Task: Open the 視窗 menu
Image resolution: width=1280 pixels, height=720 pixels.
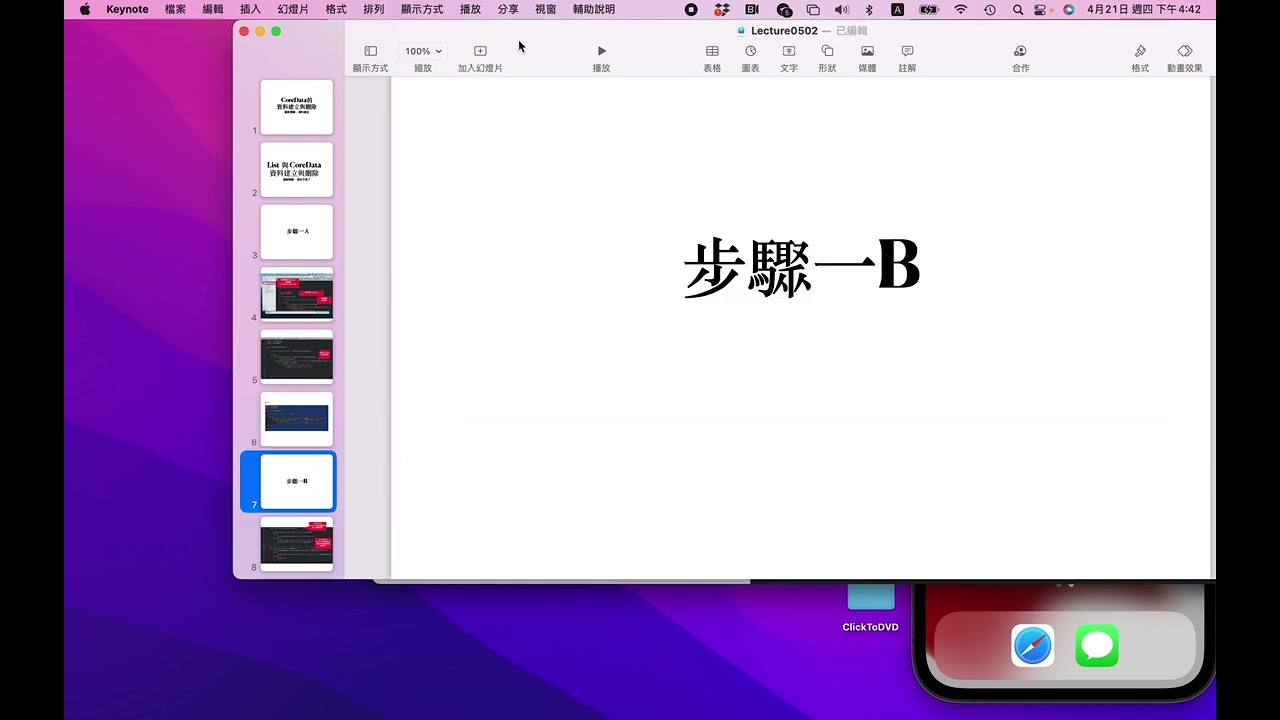Action: click(x=545, y=9)
